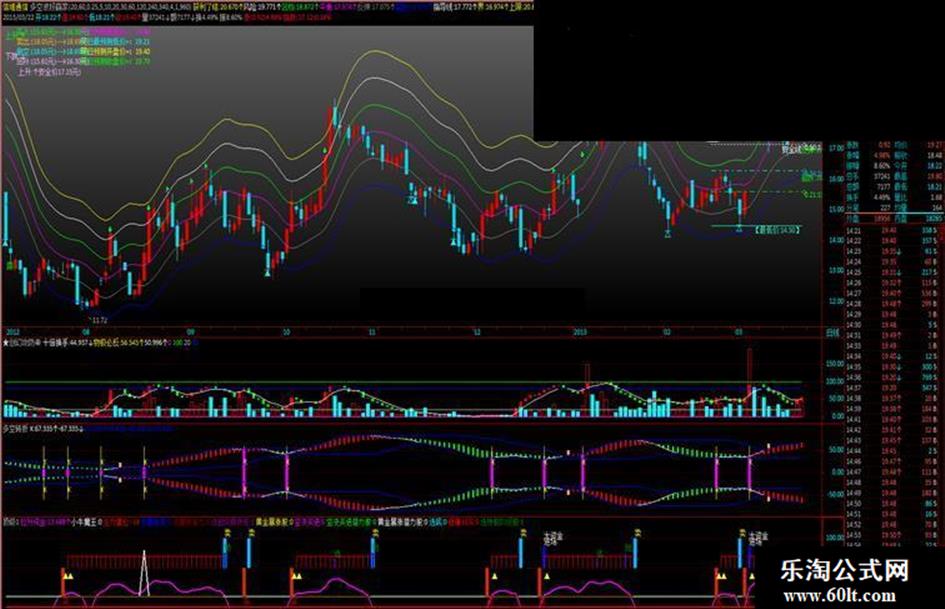
Task: Jump to month 10 on the date axis
Action: pos(286,332)
